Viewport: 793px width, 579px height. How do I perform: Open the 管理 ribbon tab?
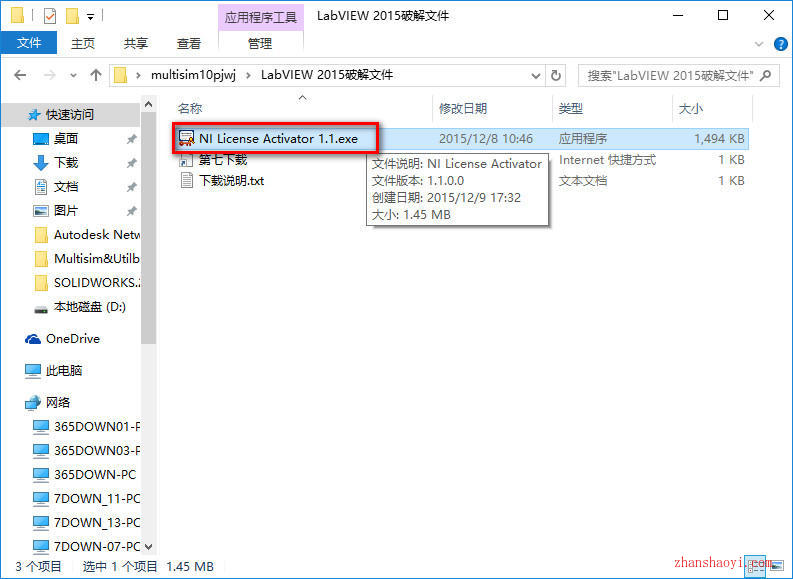click(x=260, y=43)
